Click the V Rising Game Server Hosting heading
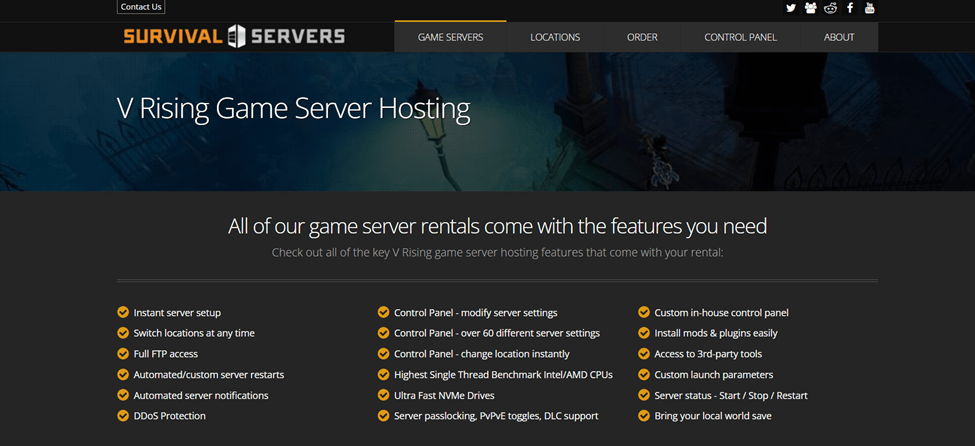 [x=293, y=108]
